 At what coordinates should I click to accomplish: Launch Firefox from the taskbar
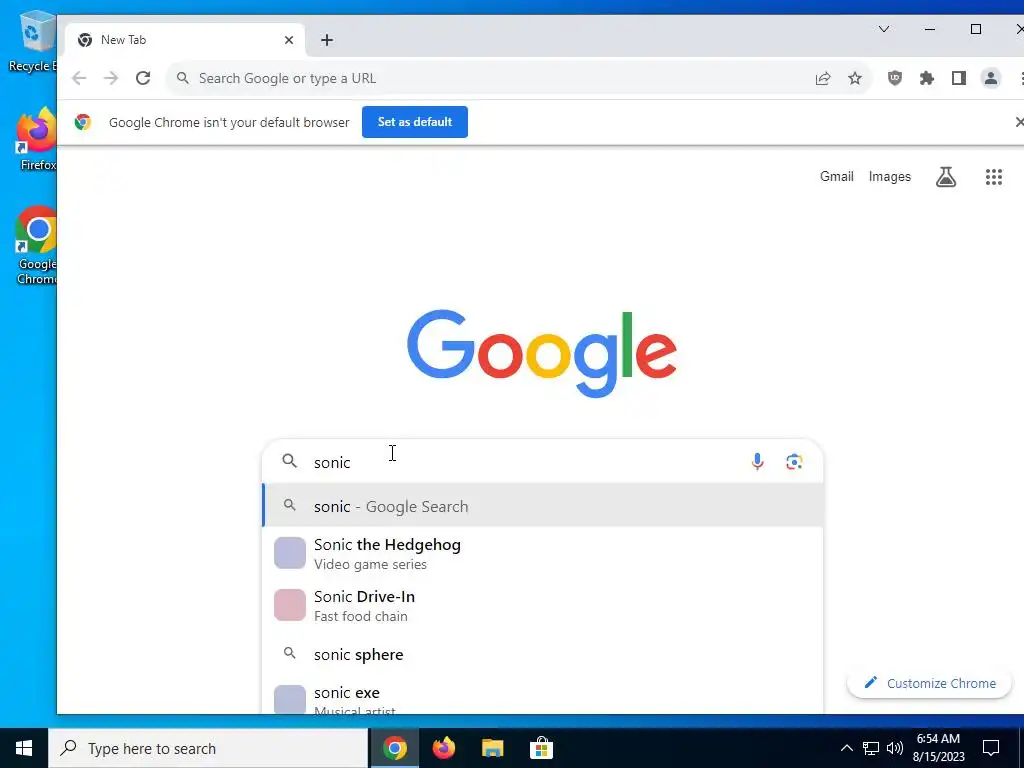pos(444,748)
